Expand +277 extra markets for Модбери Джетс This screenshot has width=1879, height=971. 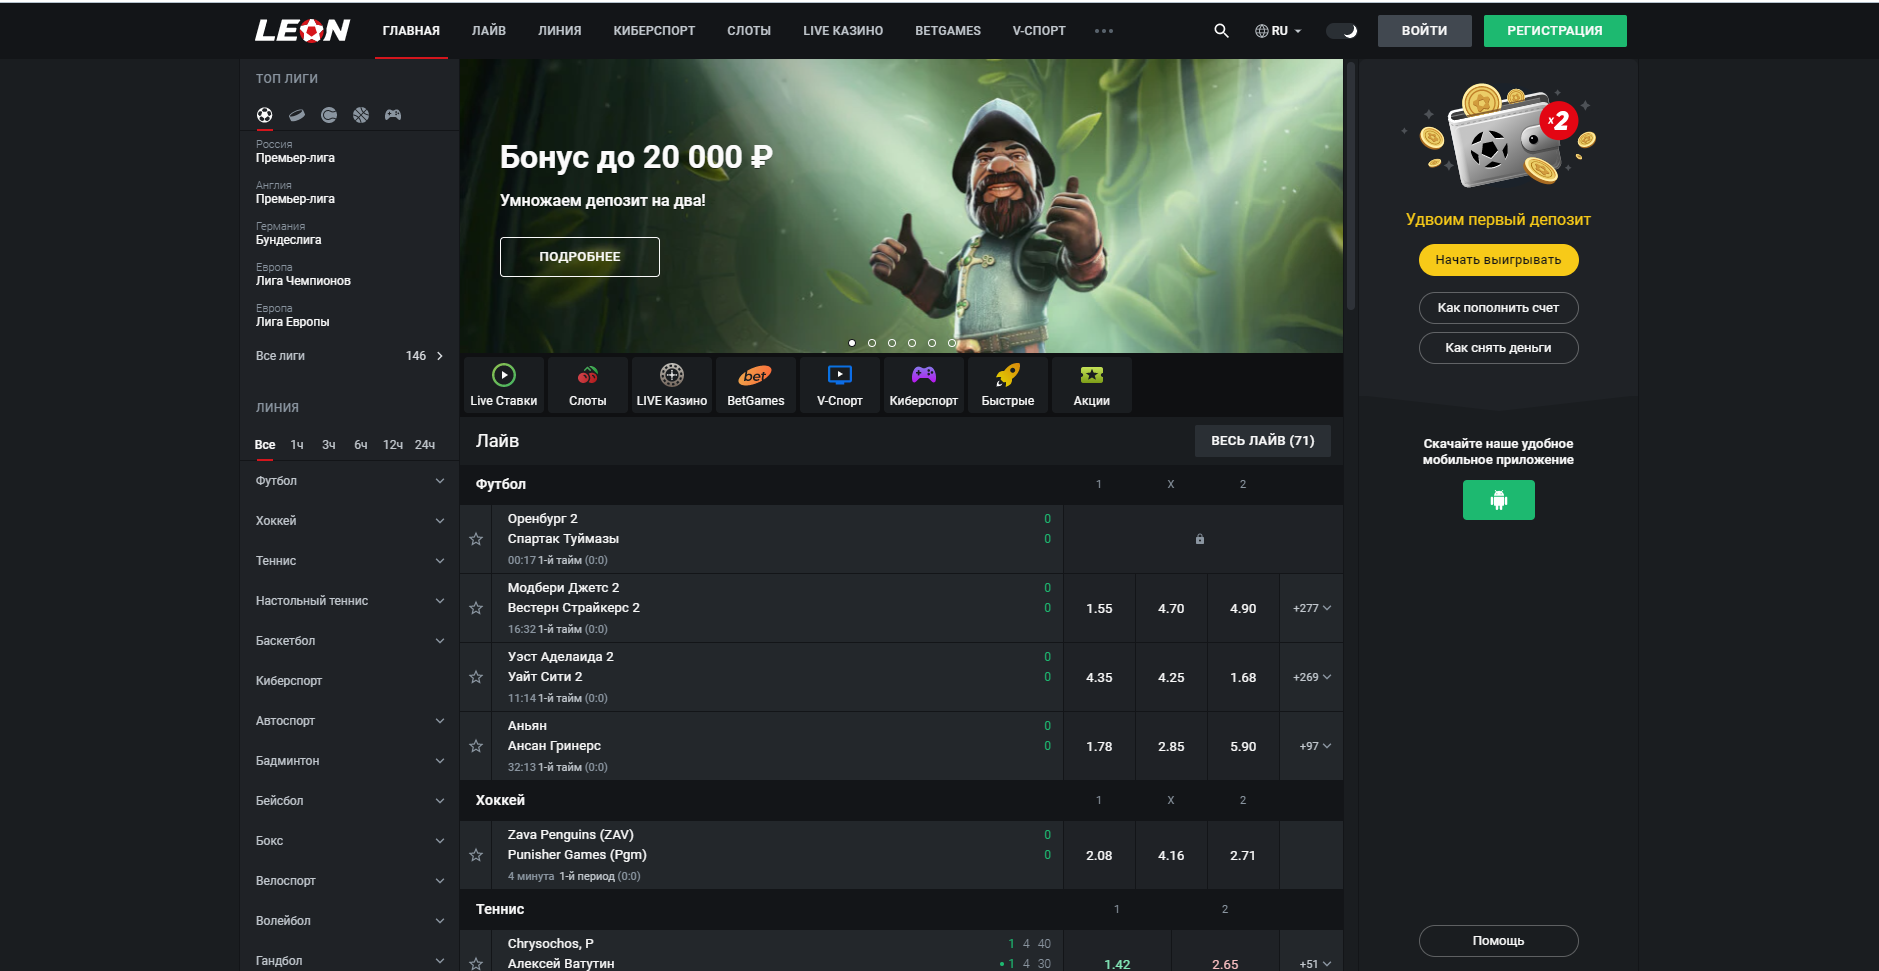tap(1311, 607)
